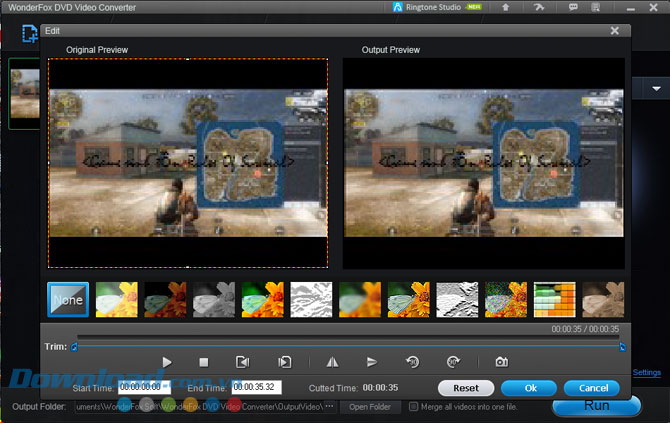
Task: Open the Settings link in main window
Action: click(x=646, y=373)
